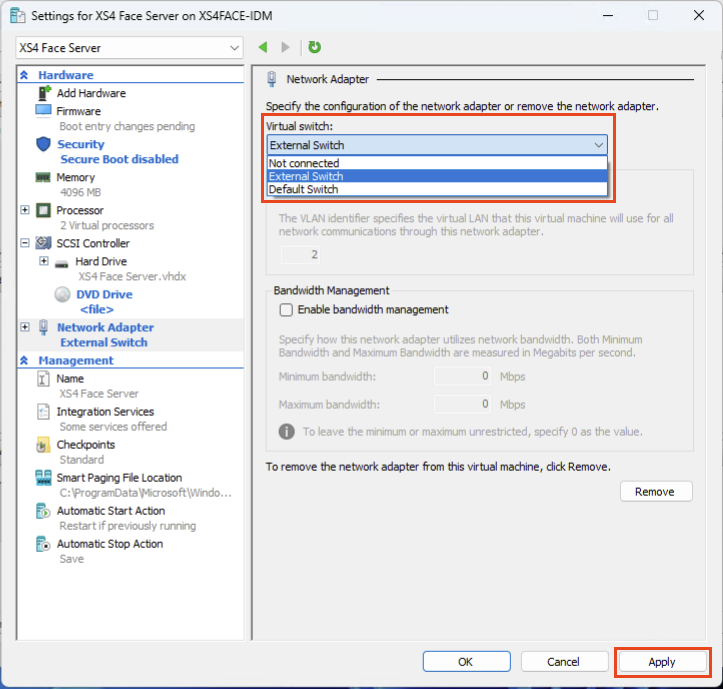Click the VLAN identifier field showing 2
The width and height of the screenshot is (723, 689).
click(300, 255)
